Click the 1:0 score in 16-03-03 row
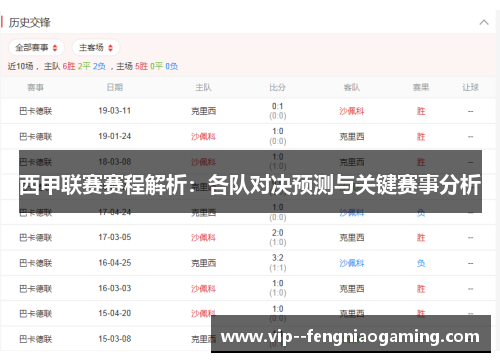Screen dimensions: 500x362 click(278, 283)
